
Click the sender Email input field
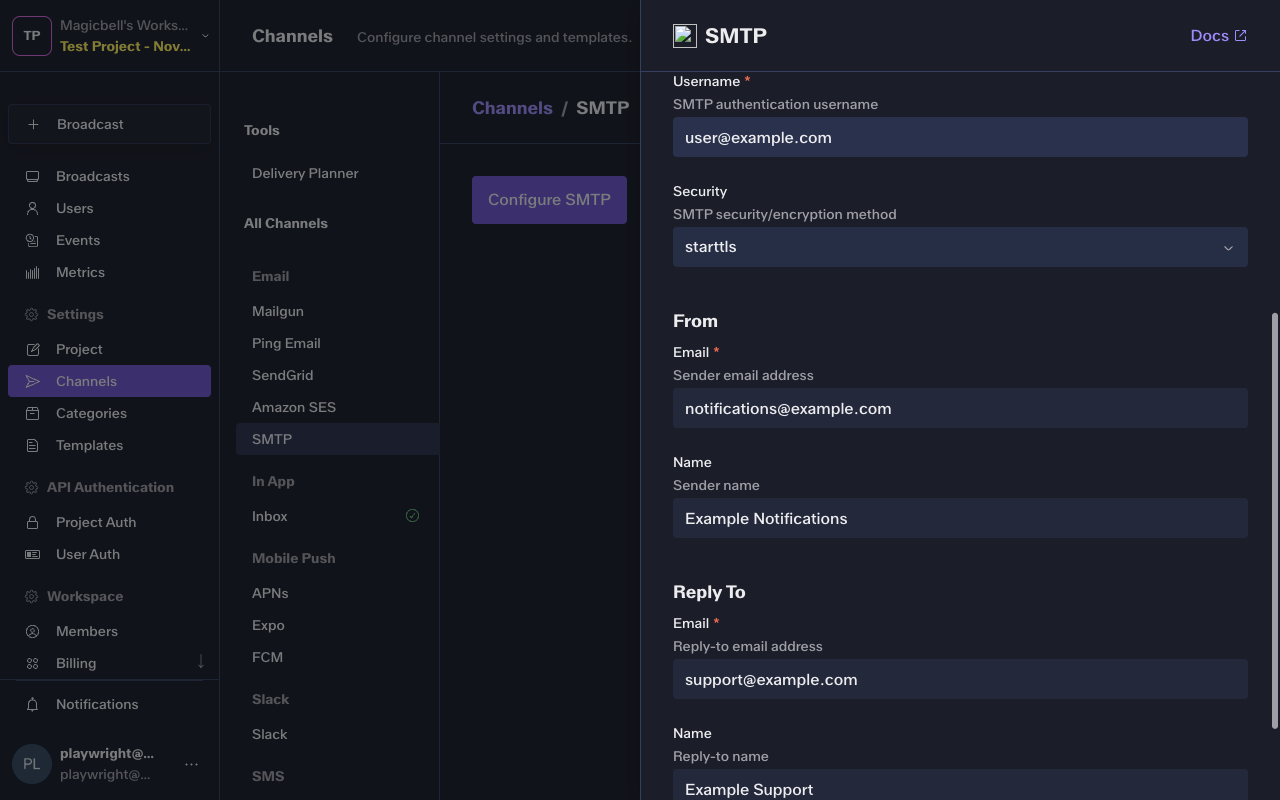click(959, 408)
